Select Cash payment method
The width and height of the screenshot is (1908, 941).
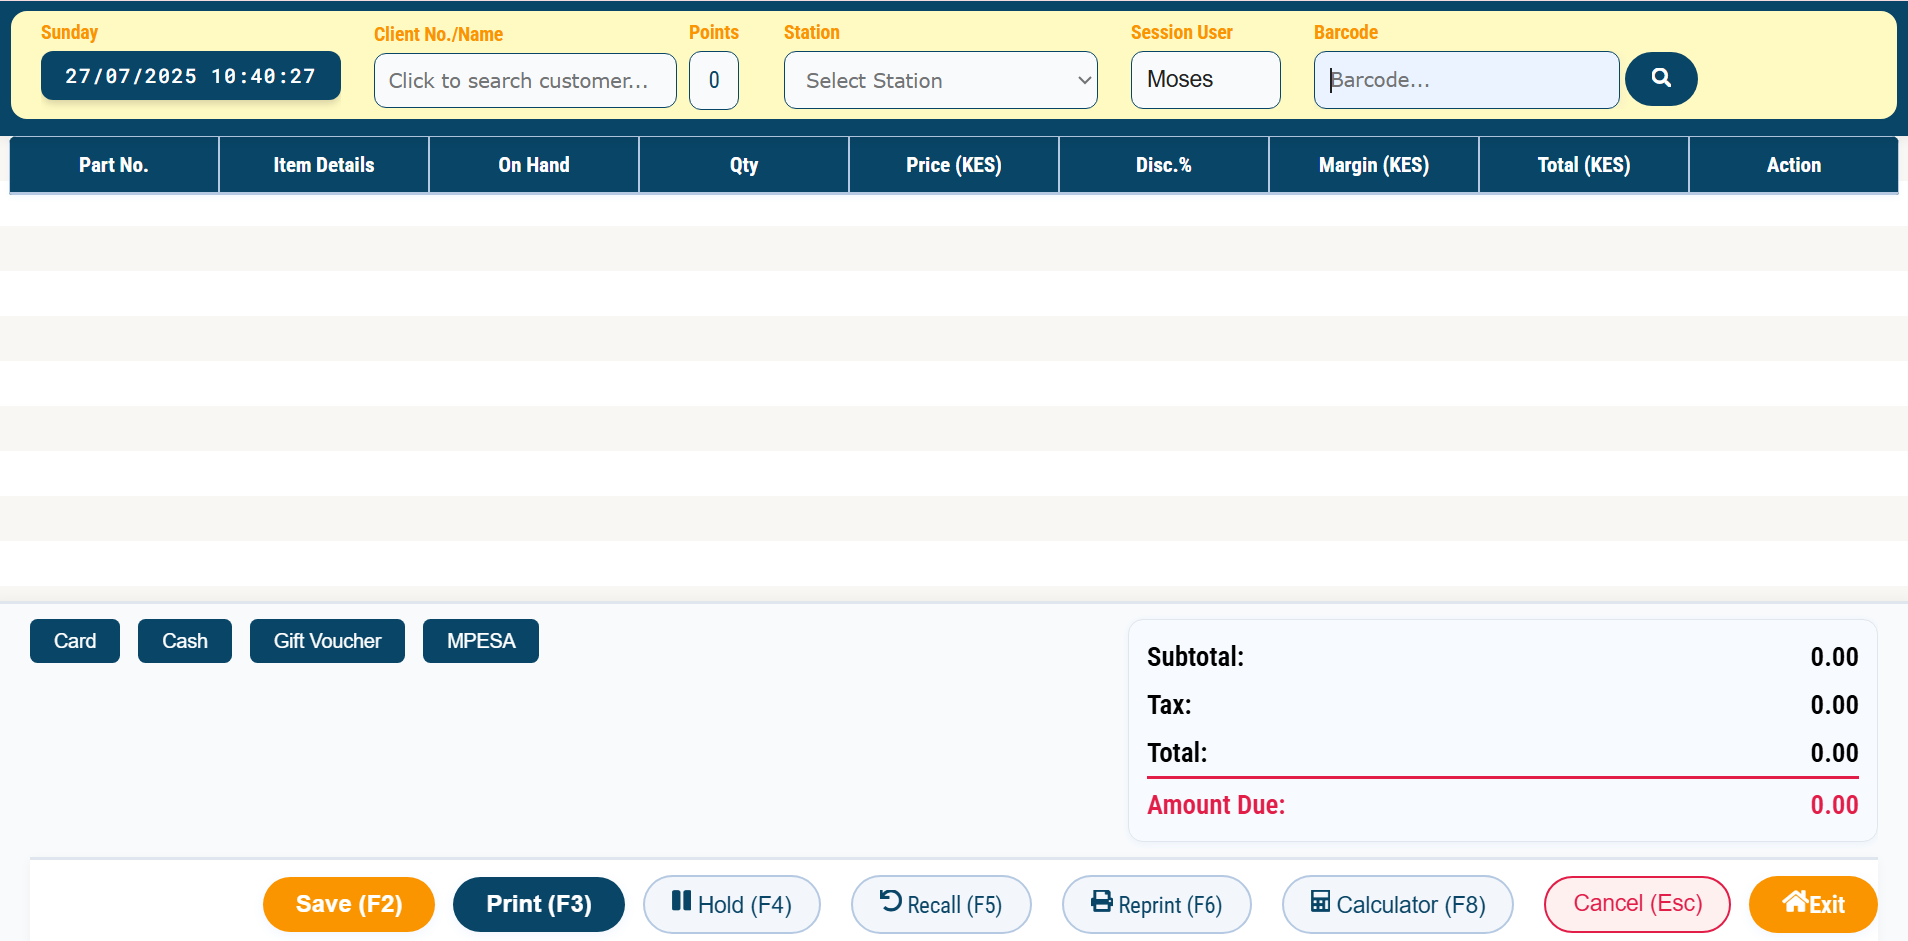tap(185, 641)
